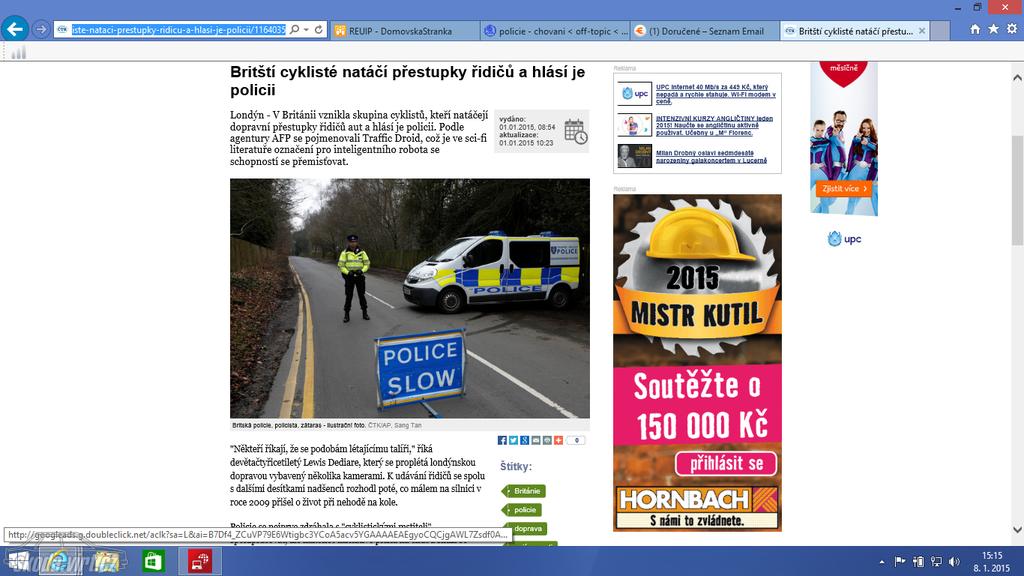The height and width of the screenshot is (576, 1024).
Task: Click the HORNBACH logo in the ad
Action: [697, 500]
